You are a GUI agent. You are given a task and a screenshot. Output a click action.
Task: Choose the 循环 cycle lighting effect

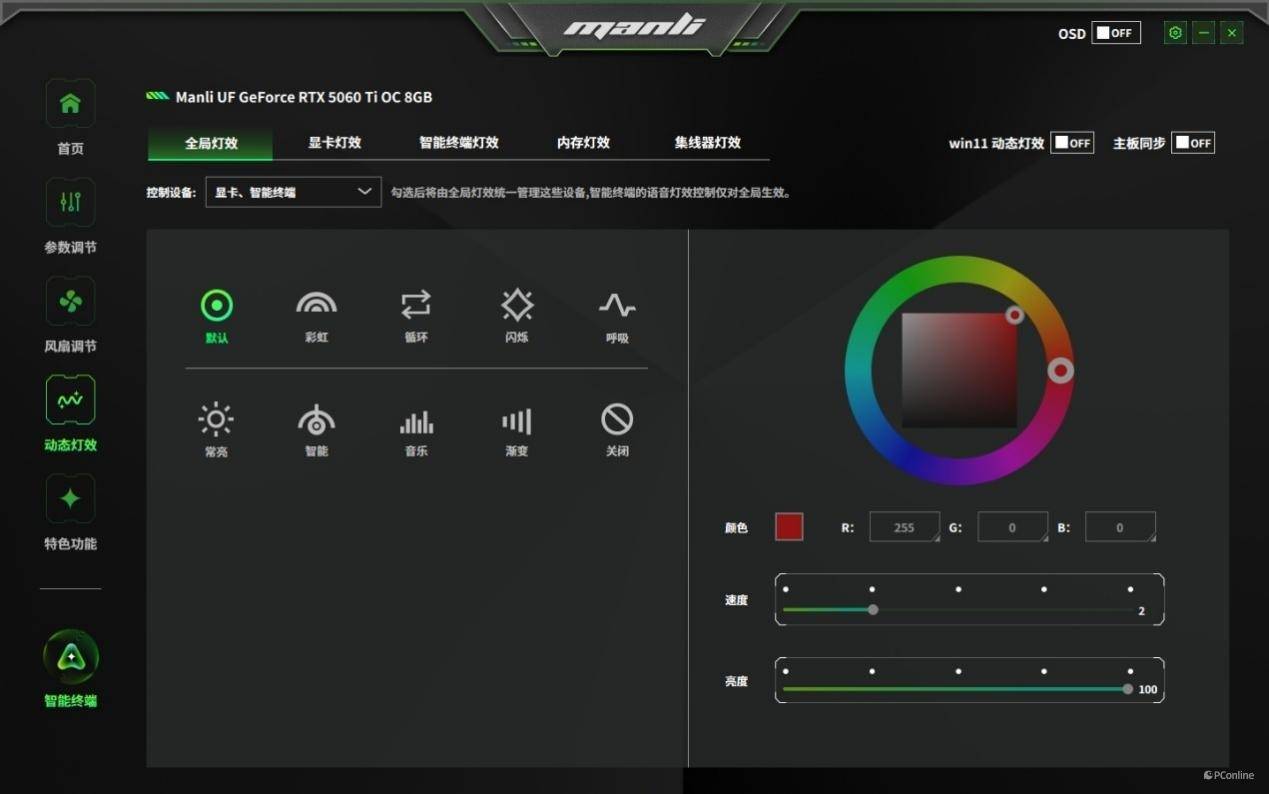pos(416,316)
